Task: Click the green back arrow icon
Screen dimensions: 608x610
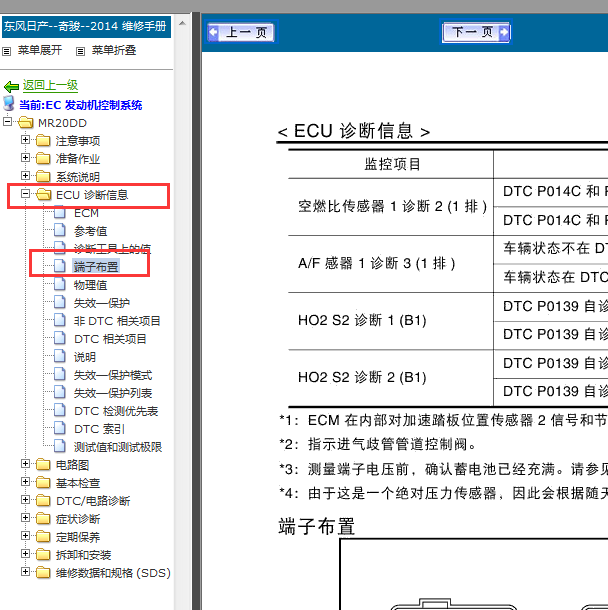Action: tap(11, 86)
